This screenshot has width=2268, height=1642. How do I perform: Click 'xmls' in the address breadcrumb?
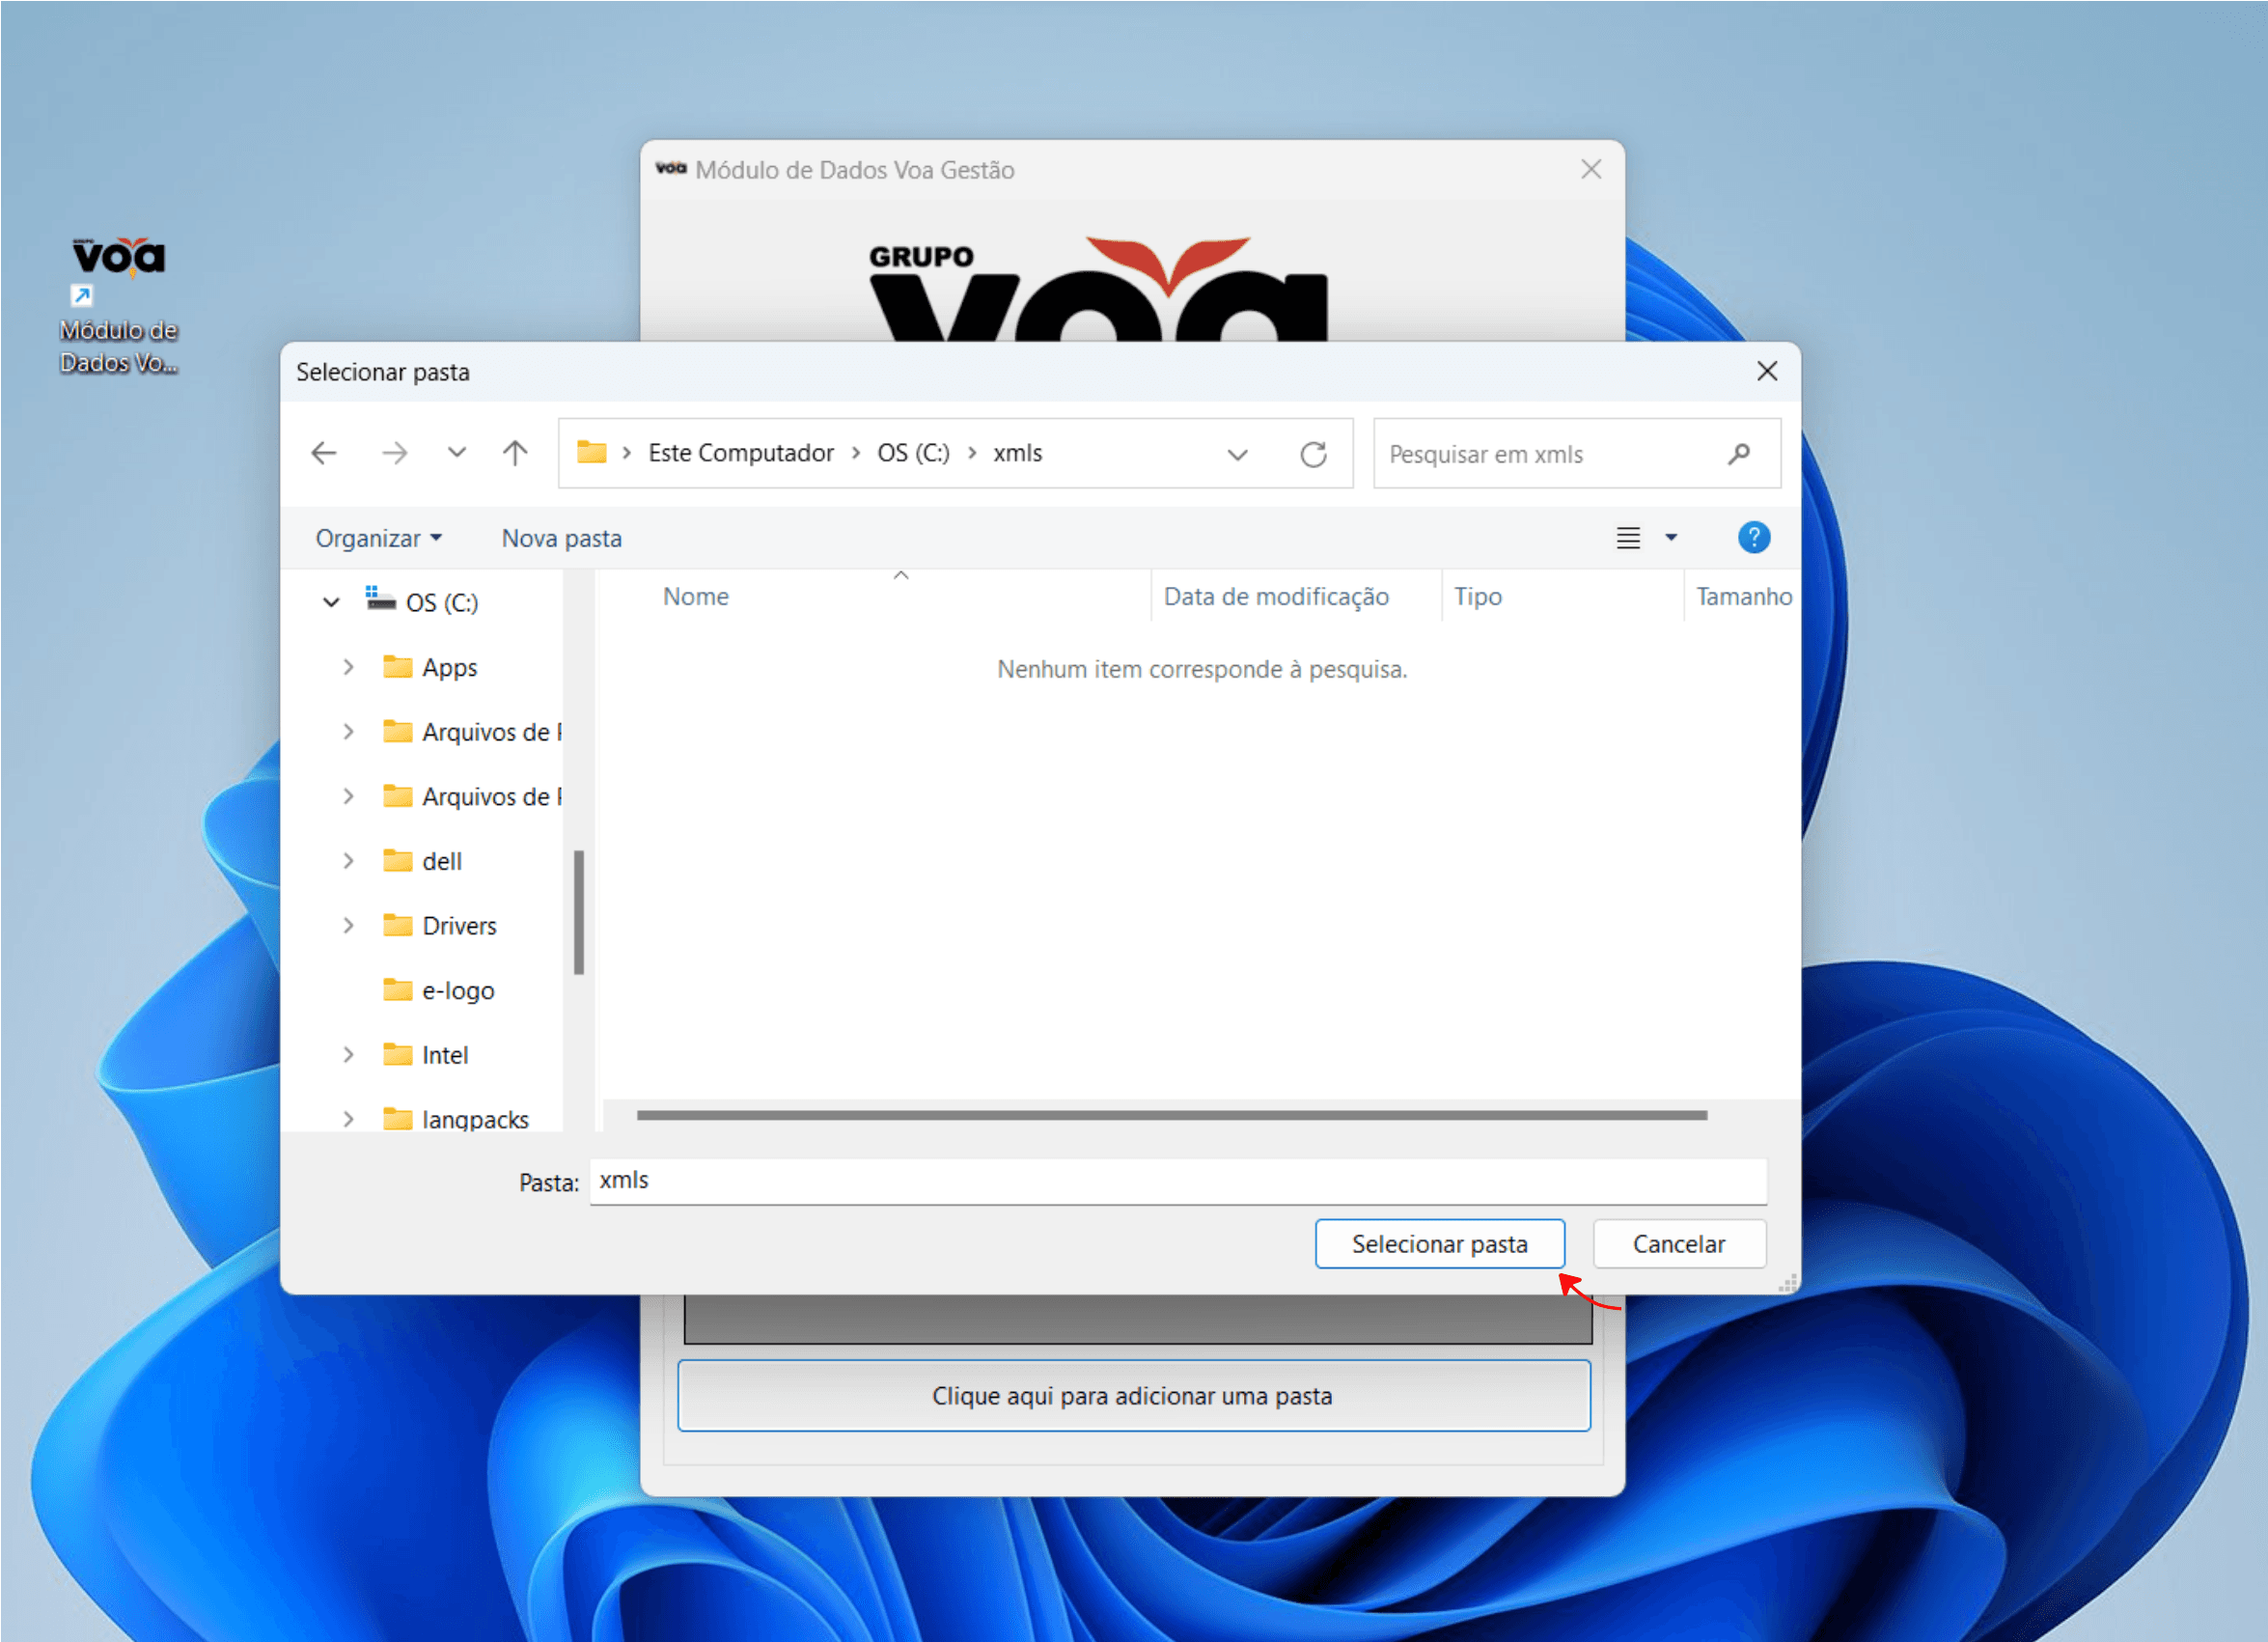click(x=1017, y=453)
